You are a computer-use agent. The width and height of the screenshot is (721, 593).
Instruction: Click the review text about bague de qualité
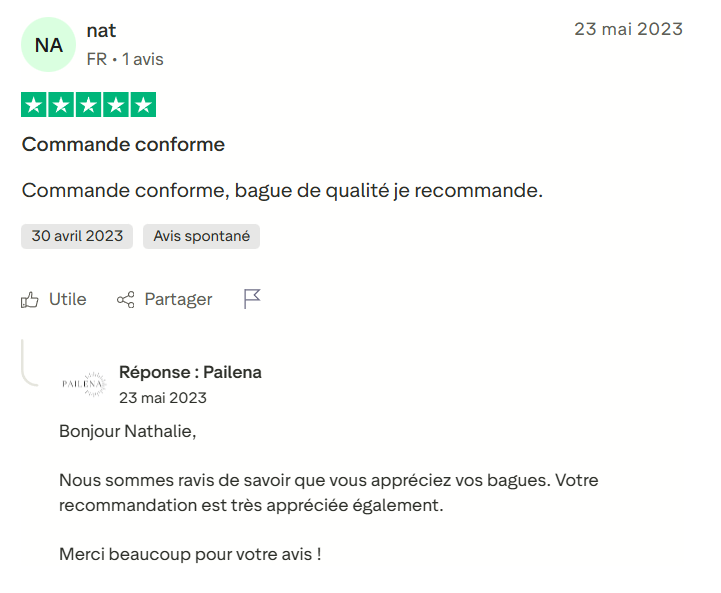coord(282,190)
